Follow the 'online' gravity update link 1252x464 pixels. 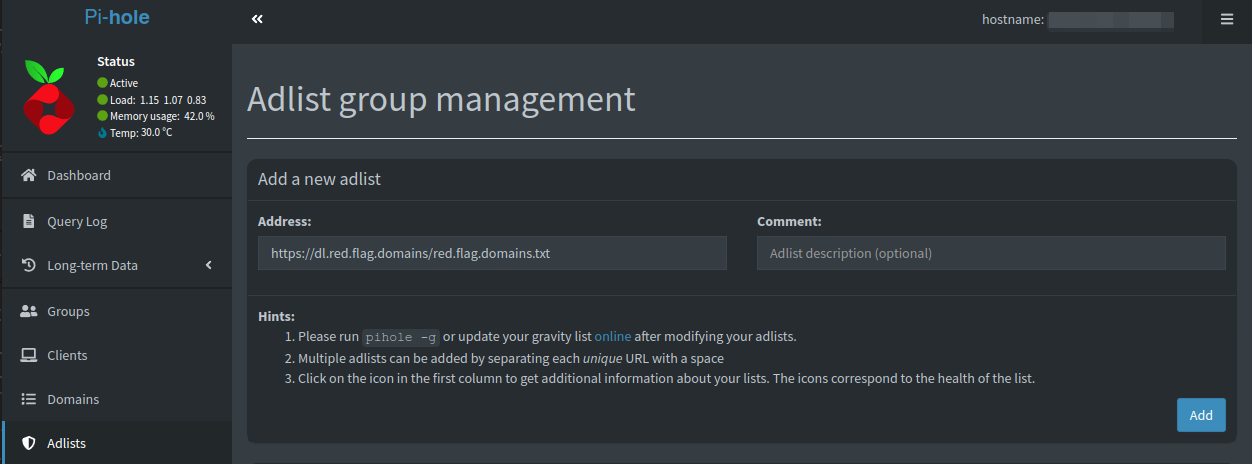tap(613, 336)
